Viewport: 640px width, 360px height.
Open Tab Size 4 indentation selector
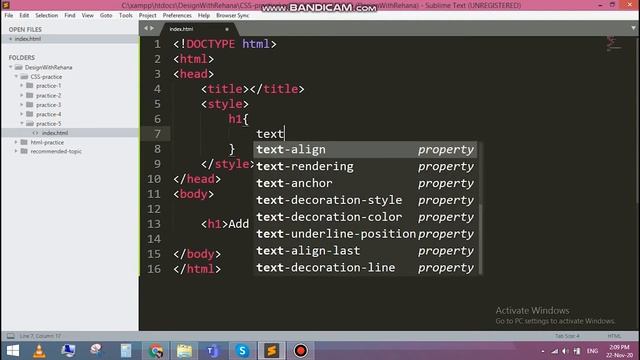pyautogui.click(x=567, y=336)
